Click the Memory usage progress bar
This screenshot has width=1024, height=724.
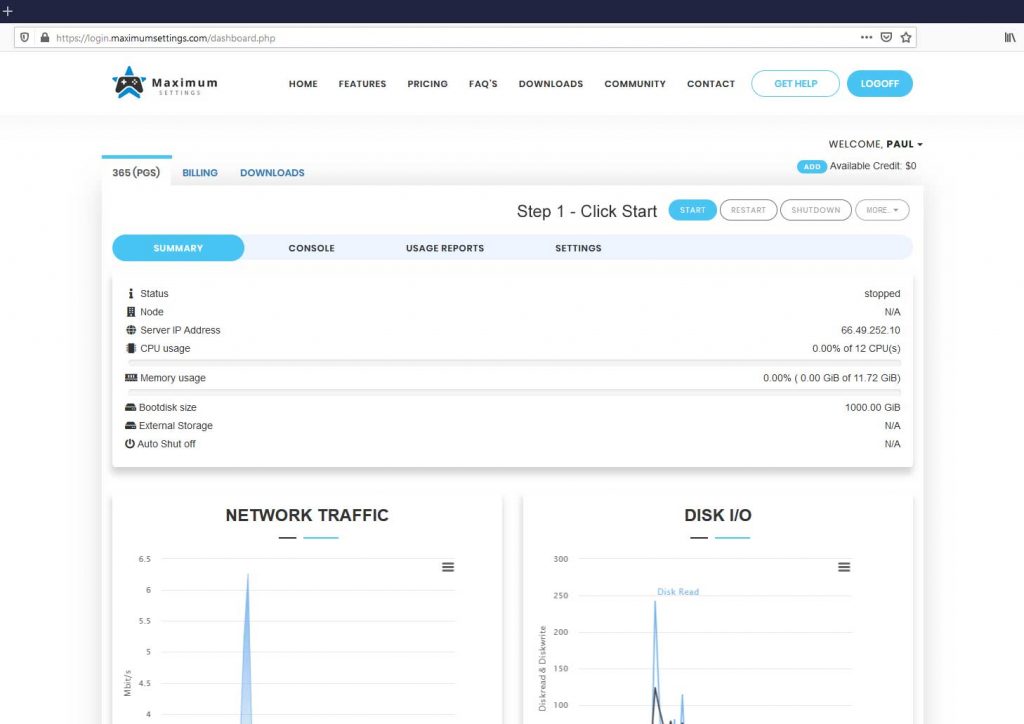[x=515, y=392]
